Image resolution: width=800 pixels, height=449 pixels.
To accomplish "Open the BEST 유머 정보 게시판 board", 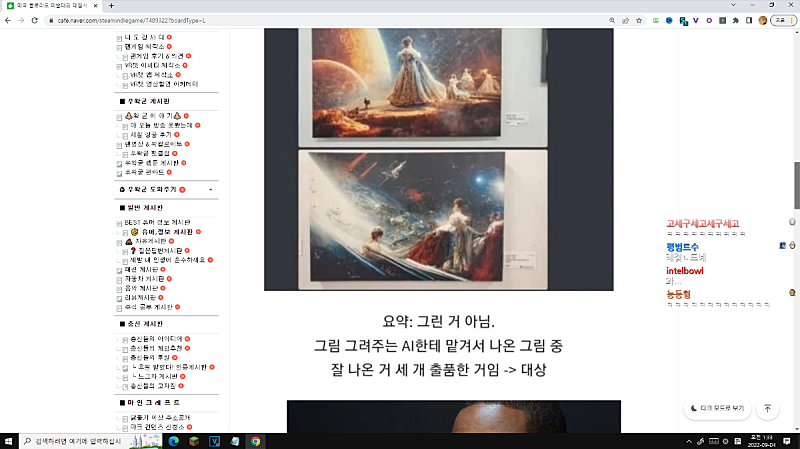I will click(157, 222).
